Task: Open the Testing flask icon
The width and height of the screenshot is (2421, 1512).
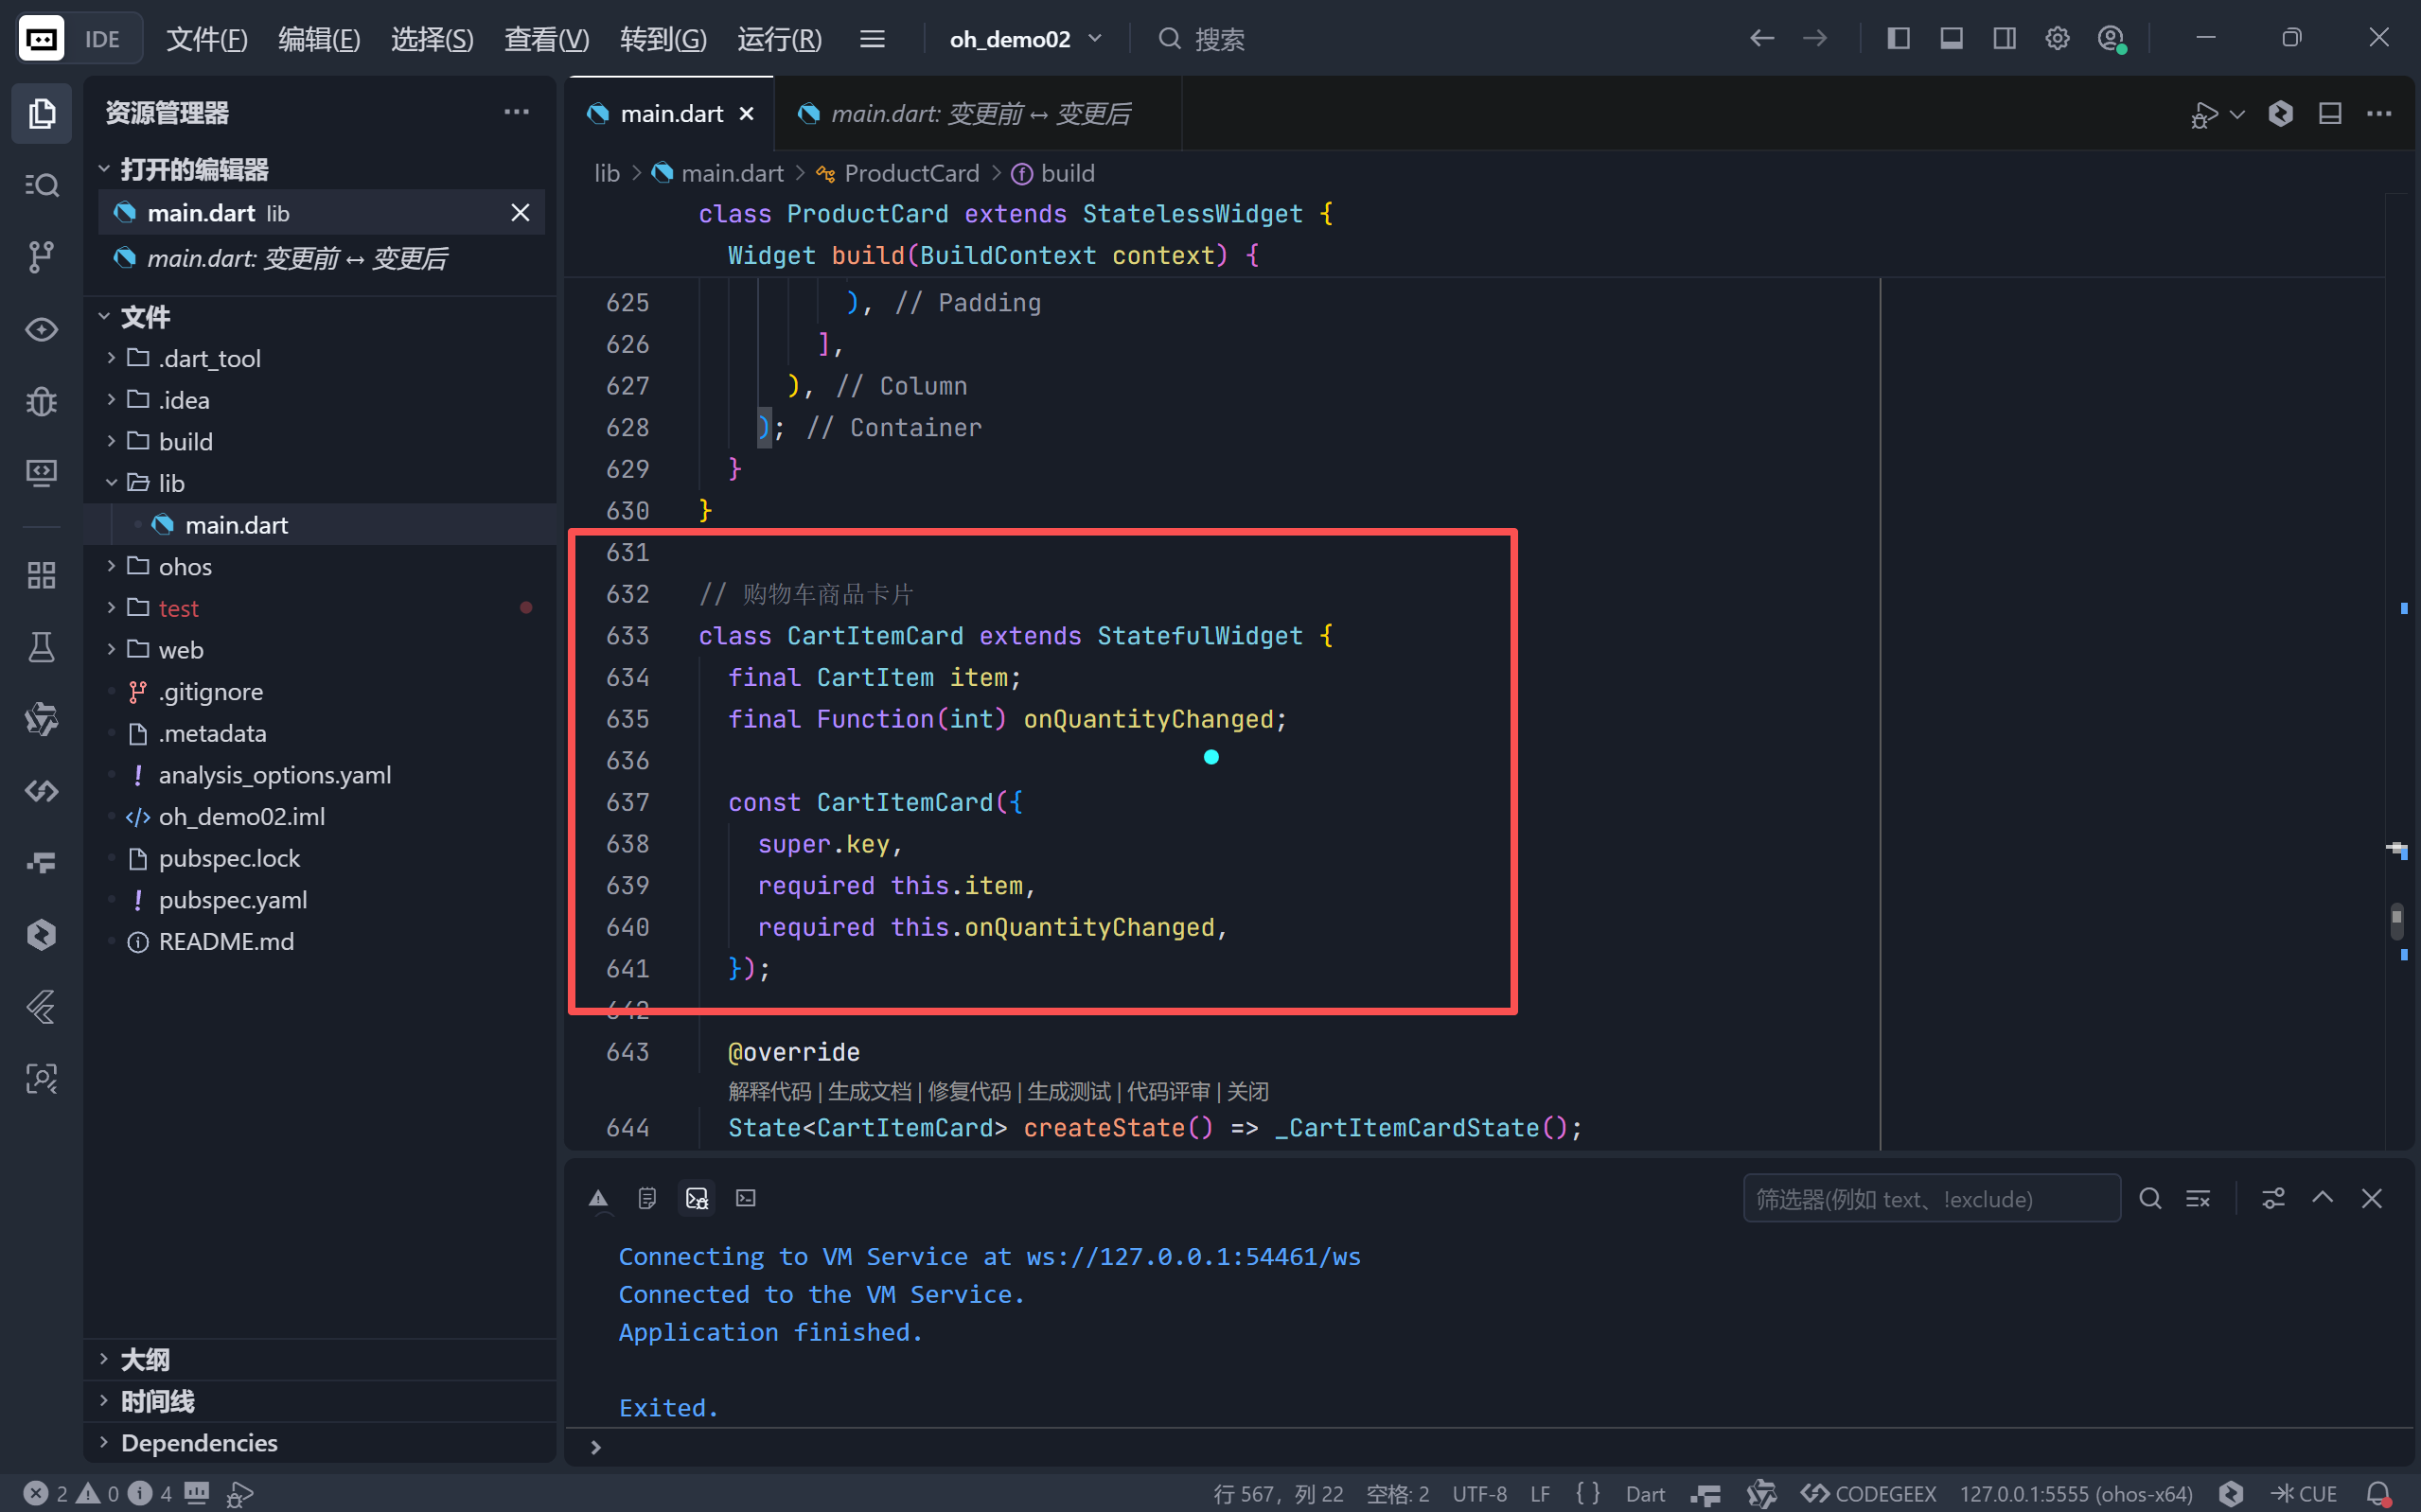Action: click(x=41, y=647)
